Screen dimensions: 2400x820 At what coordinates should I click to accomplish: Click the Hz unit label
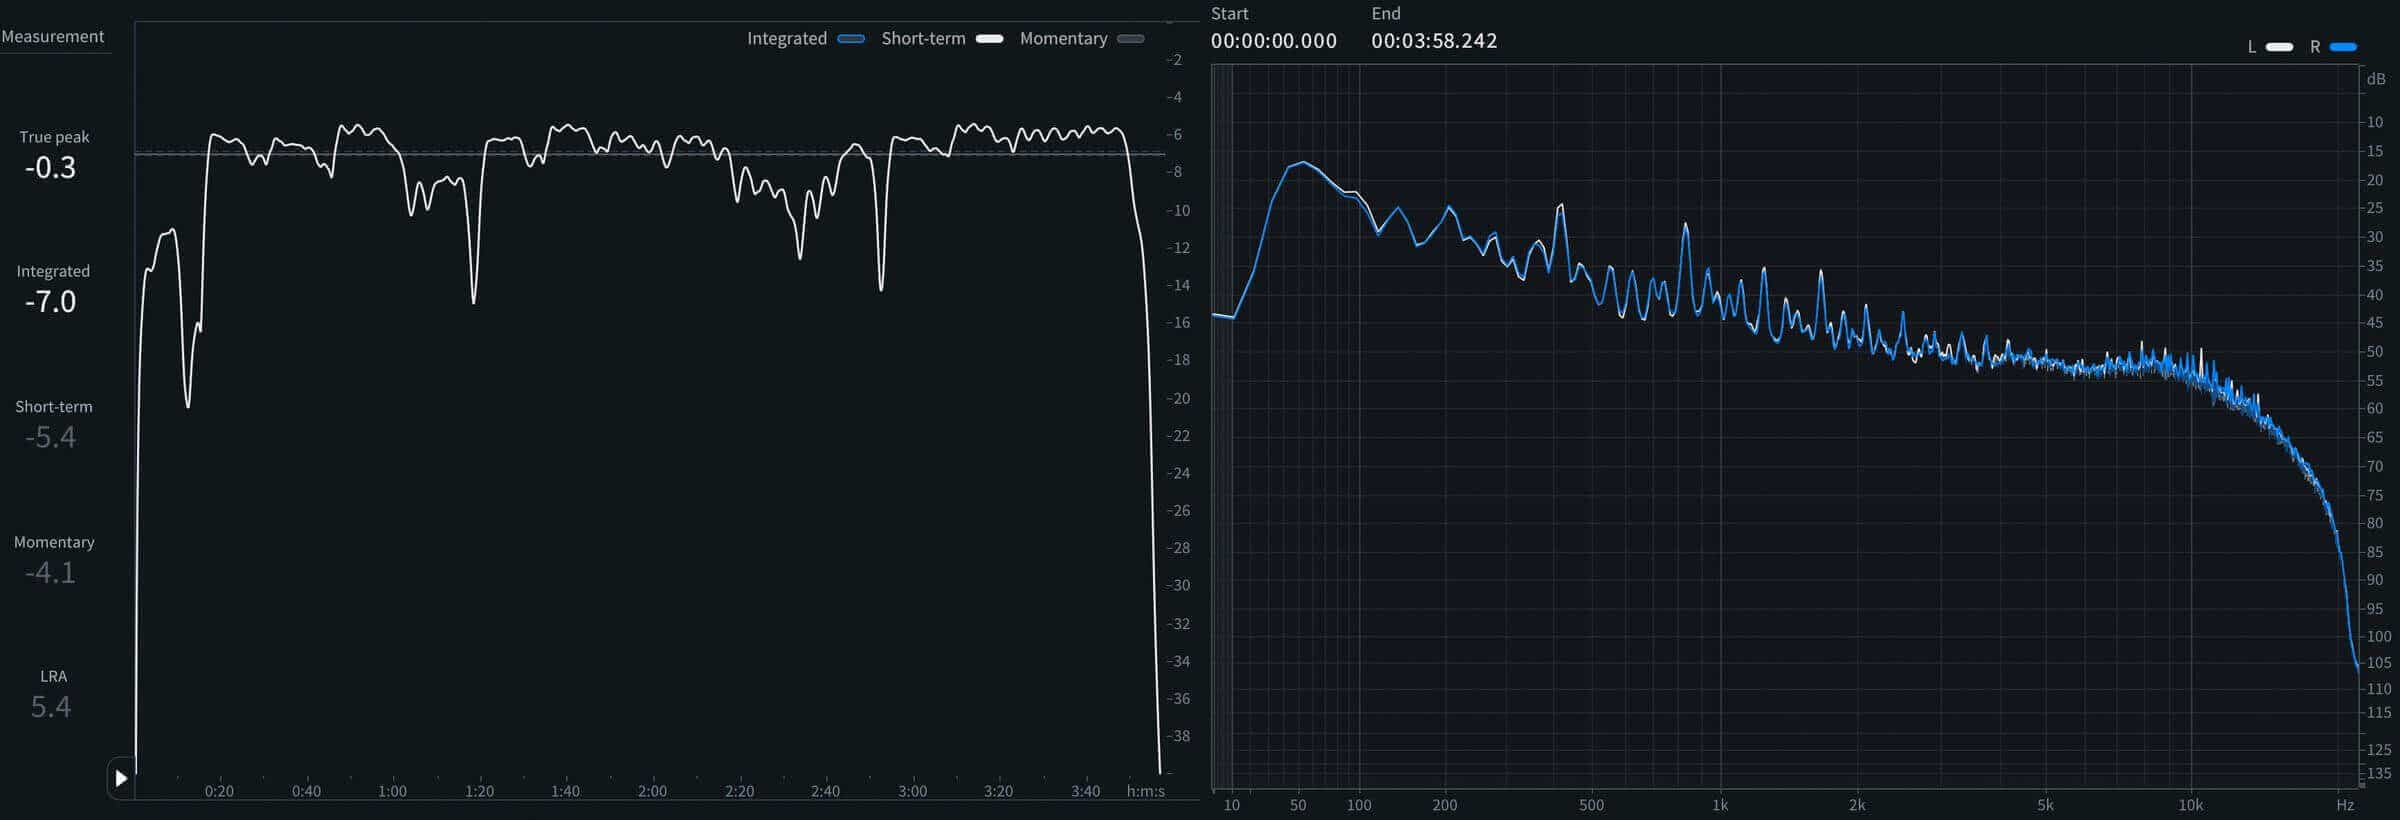click(x=2345, y=805)
